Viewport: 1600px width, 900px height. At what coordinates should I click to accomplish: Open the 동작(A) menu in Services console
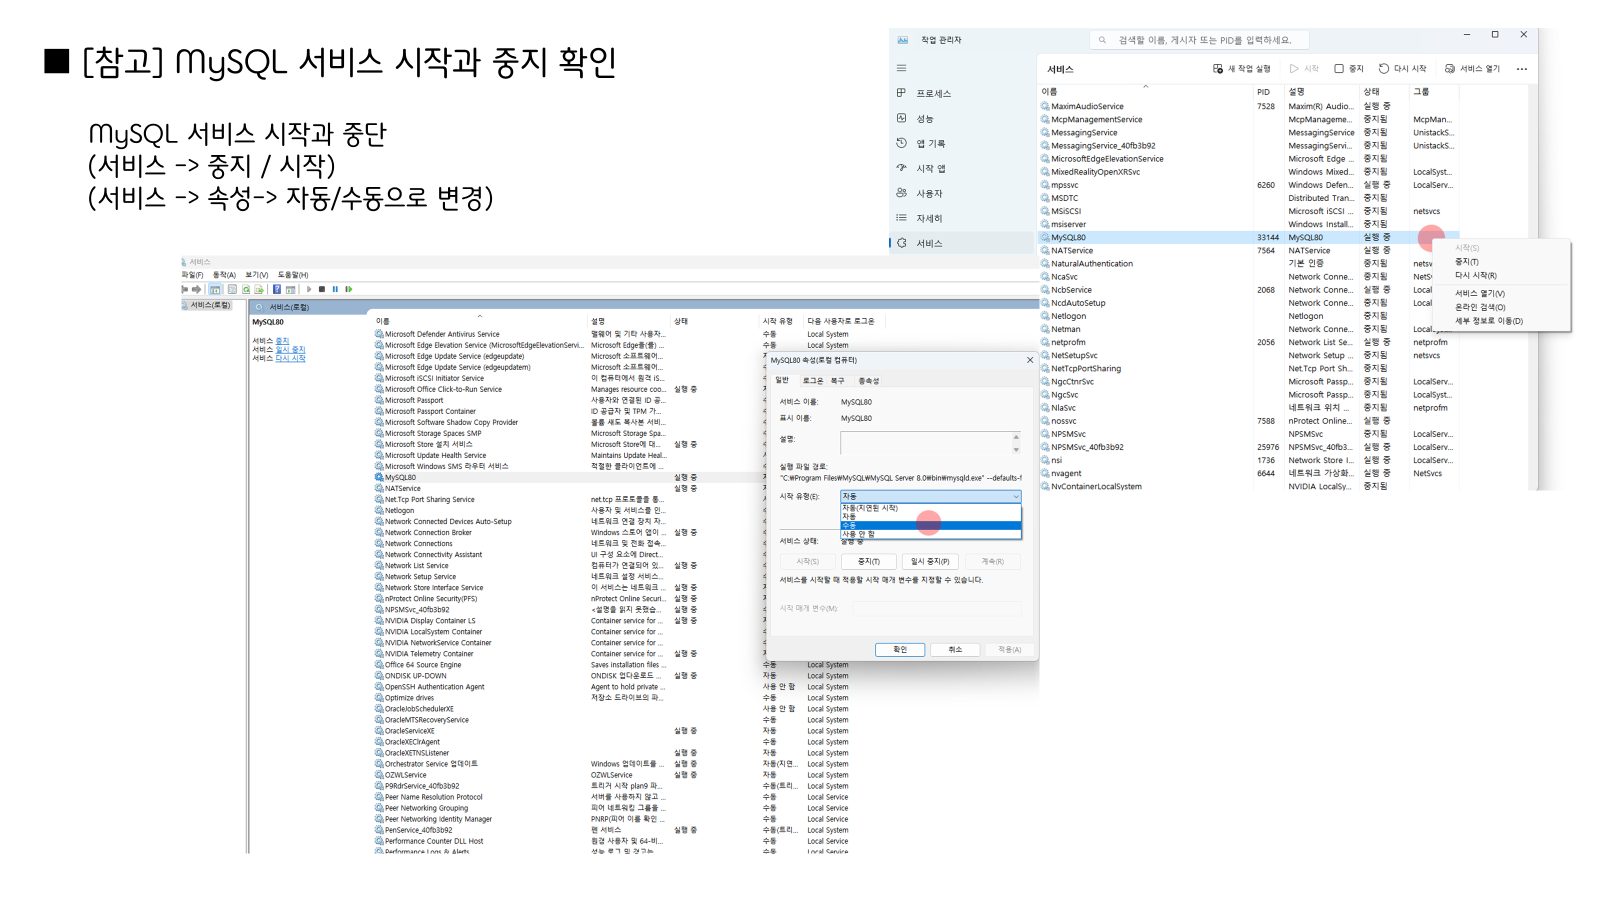(224, 275)
